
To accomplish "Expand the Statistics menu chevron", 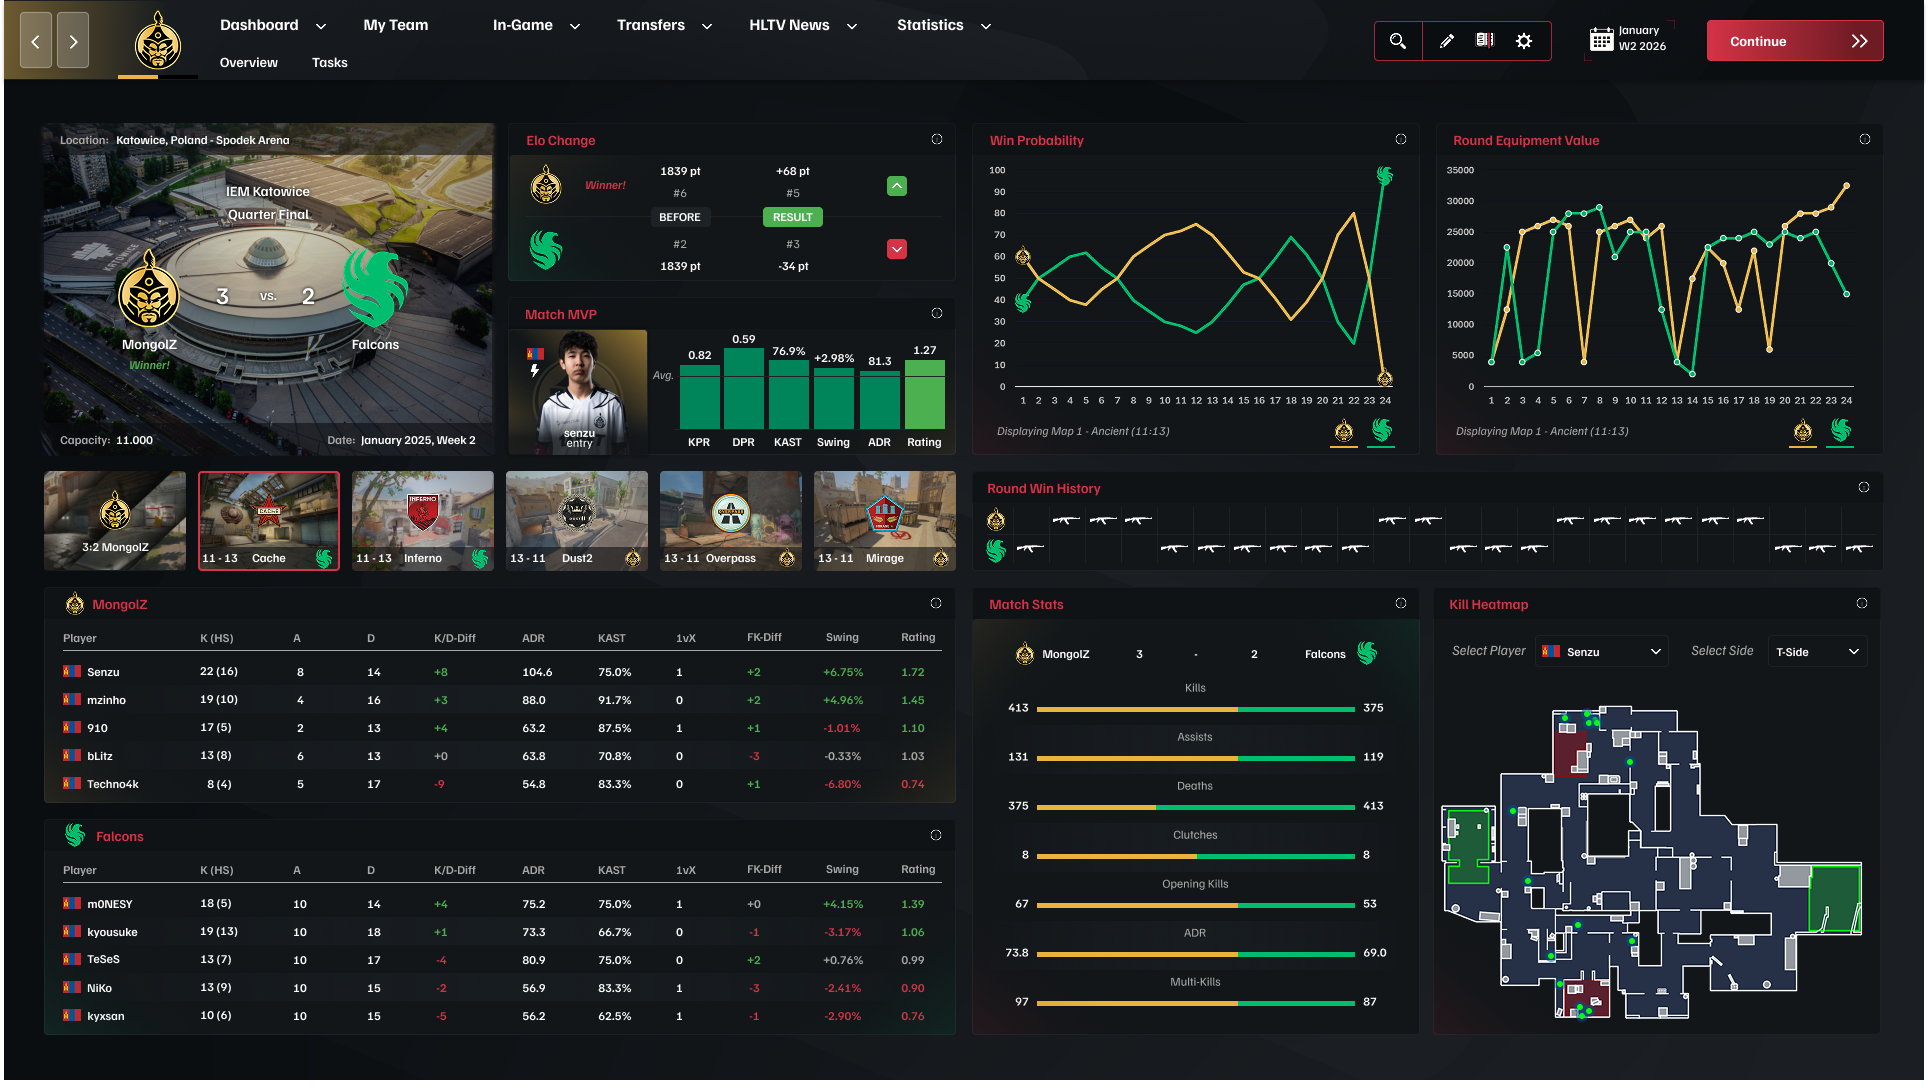I will click(x=985, y=25).
